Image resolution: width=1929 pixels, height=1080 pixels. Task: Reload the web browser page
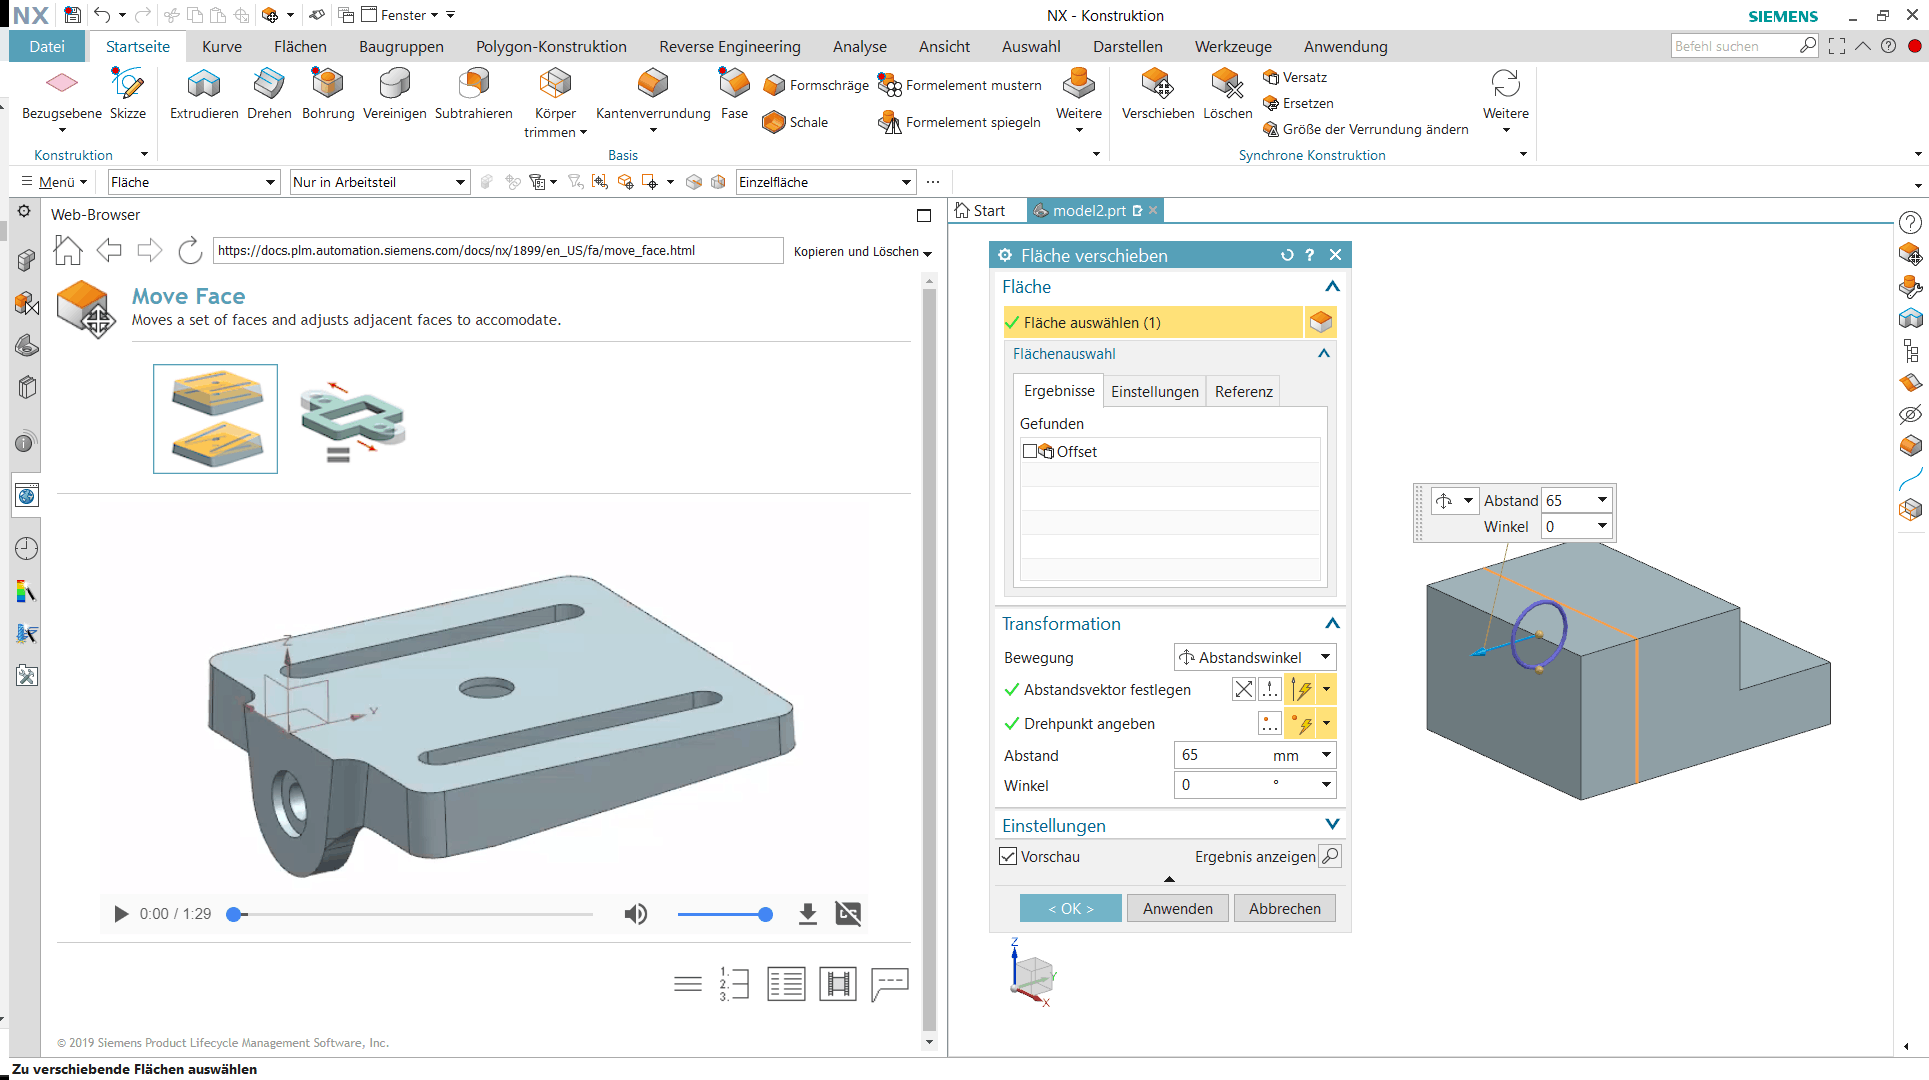(x=190, y=251)
